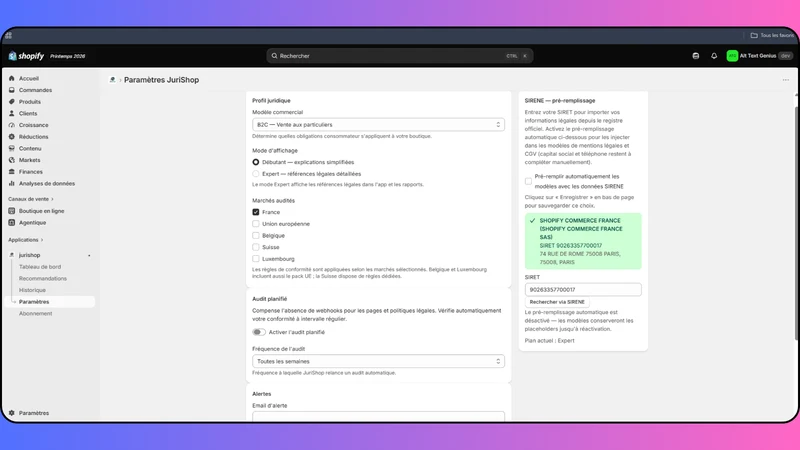800x450 pixels.
Task: Click the Commandes icon in sidebar
Action: coord(12,90)
